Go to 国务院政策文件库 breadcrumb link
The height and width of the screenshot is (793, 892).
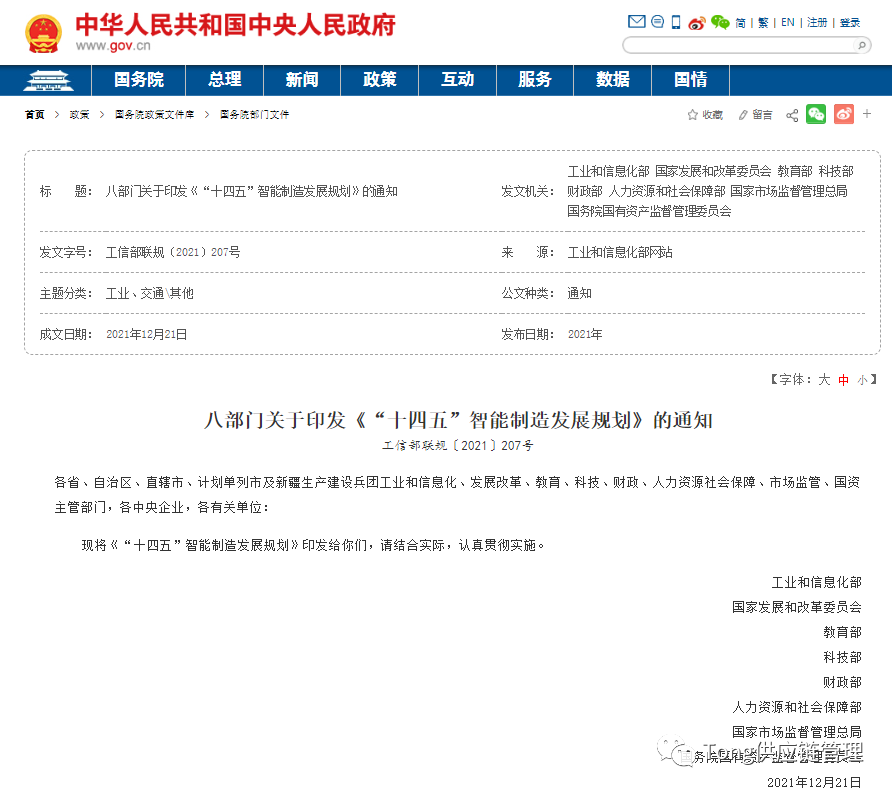(154, 115)
